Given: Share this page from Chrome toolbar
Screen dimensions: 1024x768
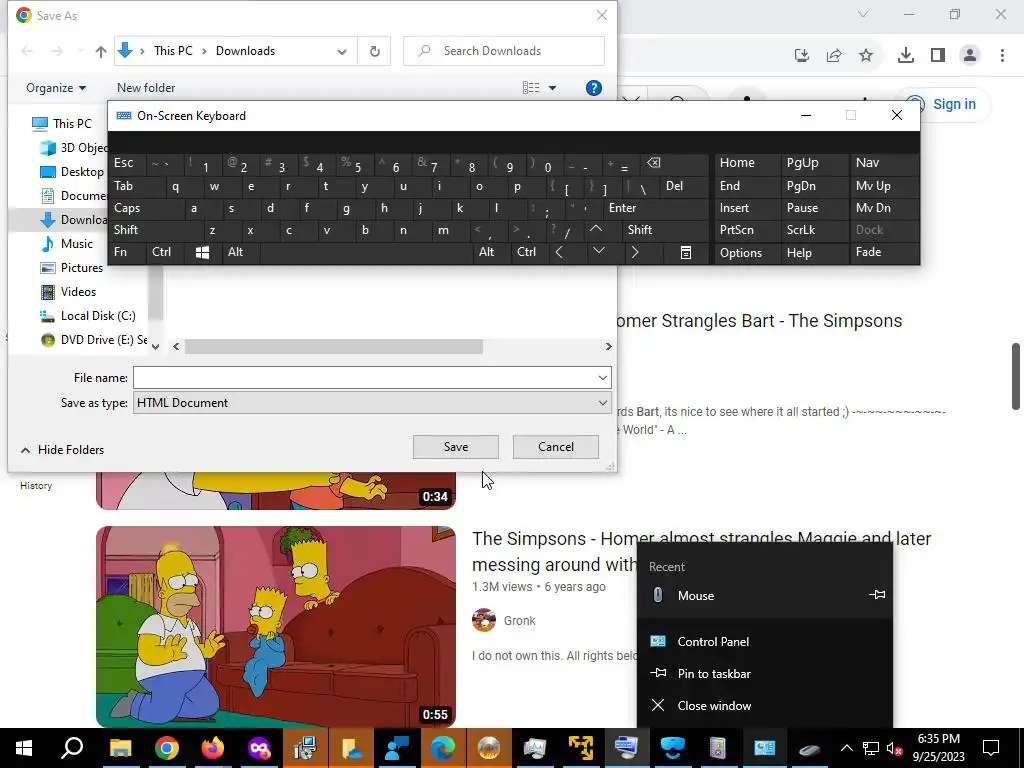Looking at the screenshot, I should [834, 56].
